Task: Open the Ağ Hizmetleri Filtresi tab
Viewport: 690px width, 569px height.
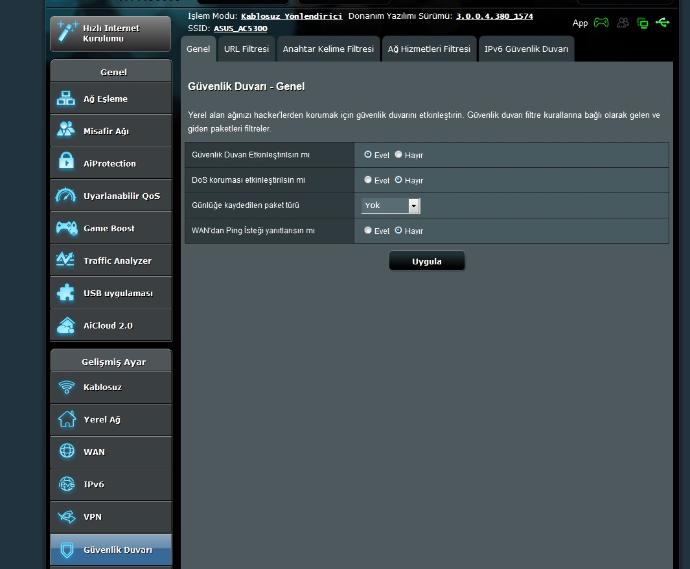Action: tap(429, 49)
